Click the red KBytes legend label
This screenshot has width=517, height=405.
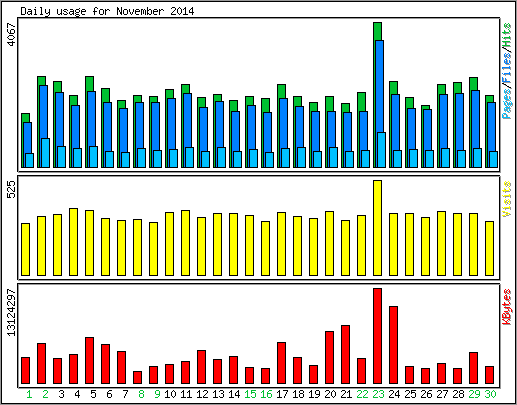pyautogui.click(x=506, y=307)
